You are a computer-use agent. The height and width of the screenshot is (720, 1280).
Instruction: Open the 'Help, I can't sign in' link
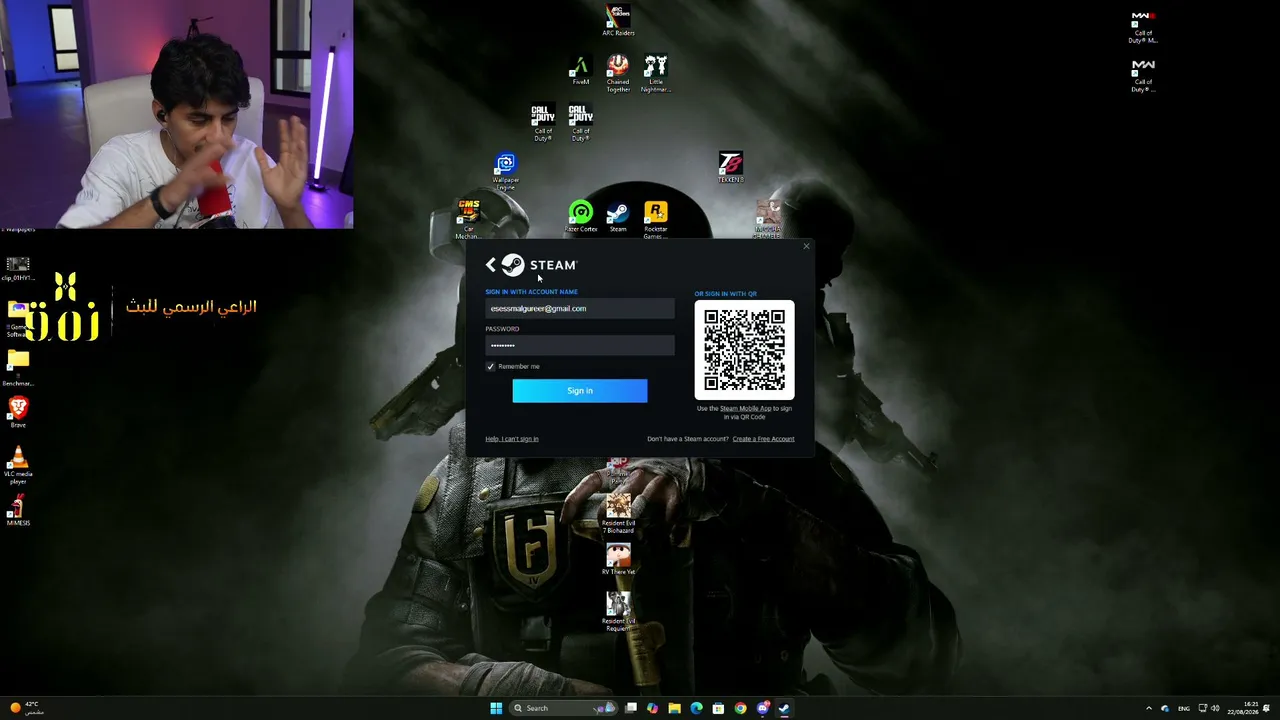[x=512, y=439]
